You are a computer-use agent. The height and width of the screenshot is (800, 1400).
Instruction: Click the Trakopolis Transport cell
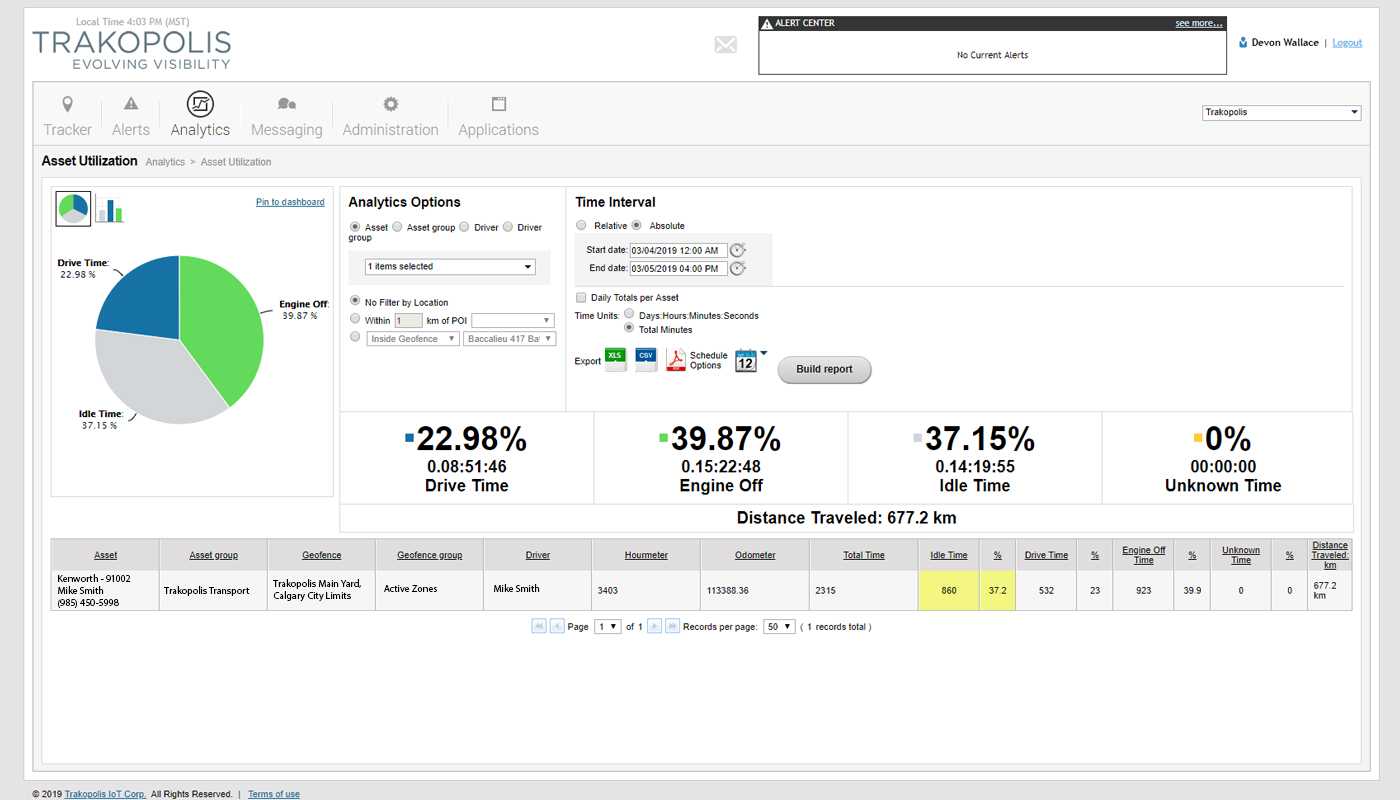click(x=213, y=590)
